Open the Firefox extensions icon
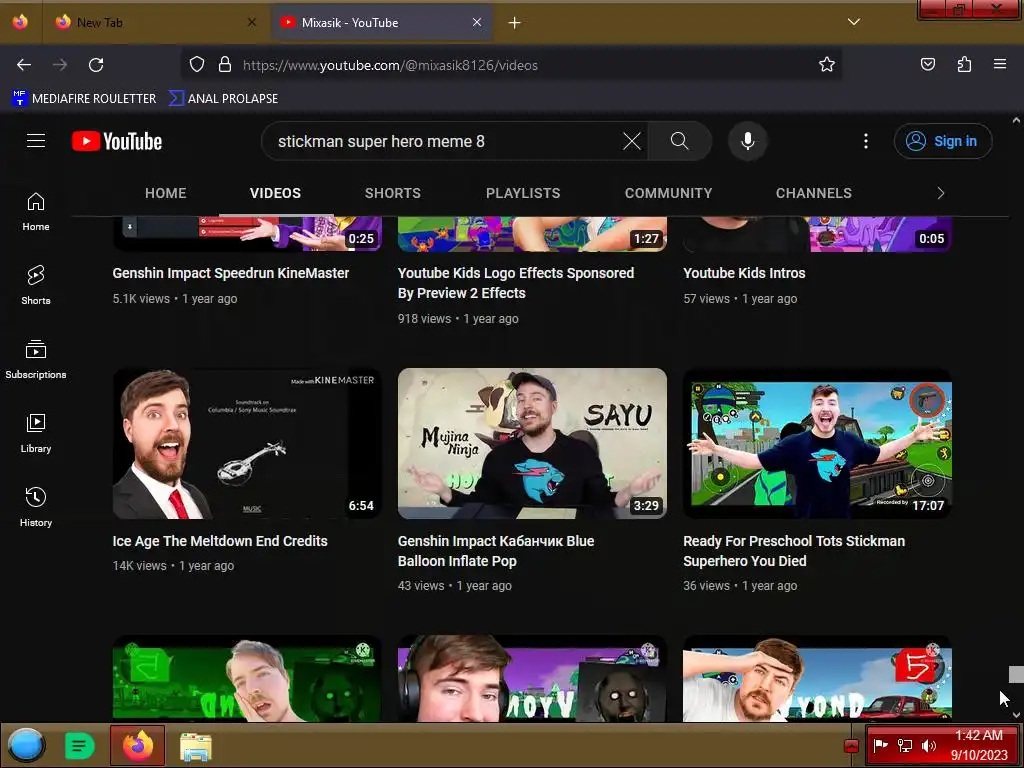The height and width of the screenshot is (768, 1024). tap(964, 65)
